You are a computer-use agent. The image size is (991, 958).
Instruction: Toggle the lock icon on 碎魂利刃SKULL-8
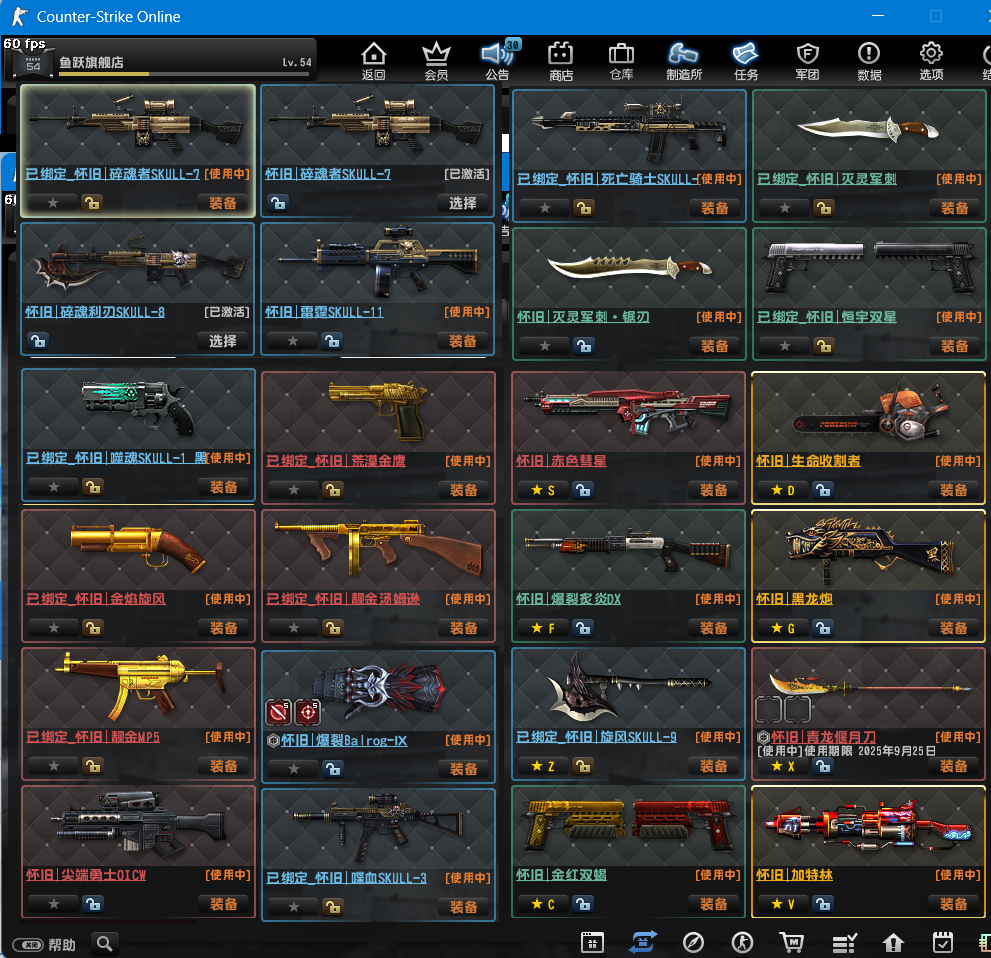[x=38, y=341]
